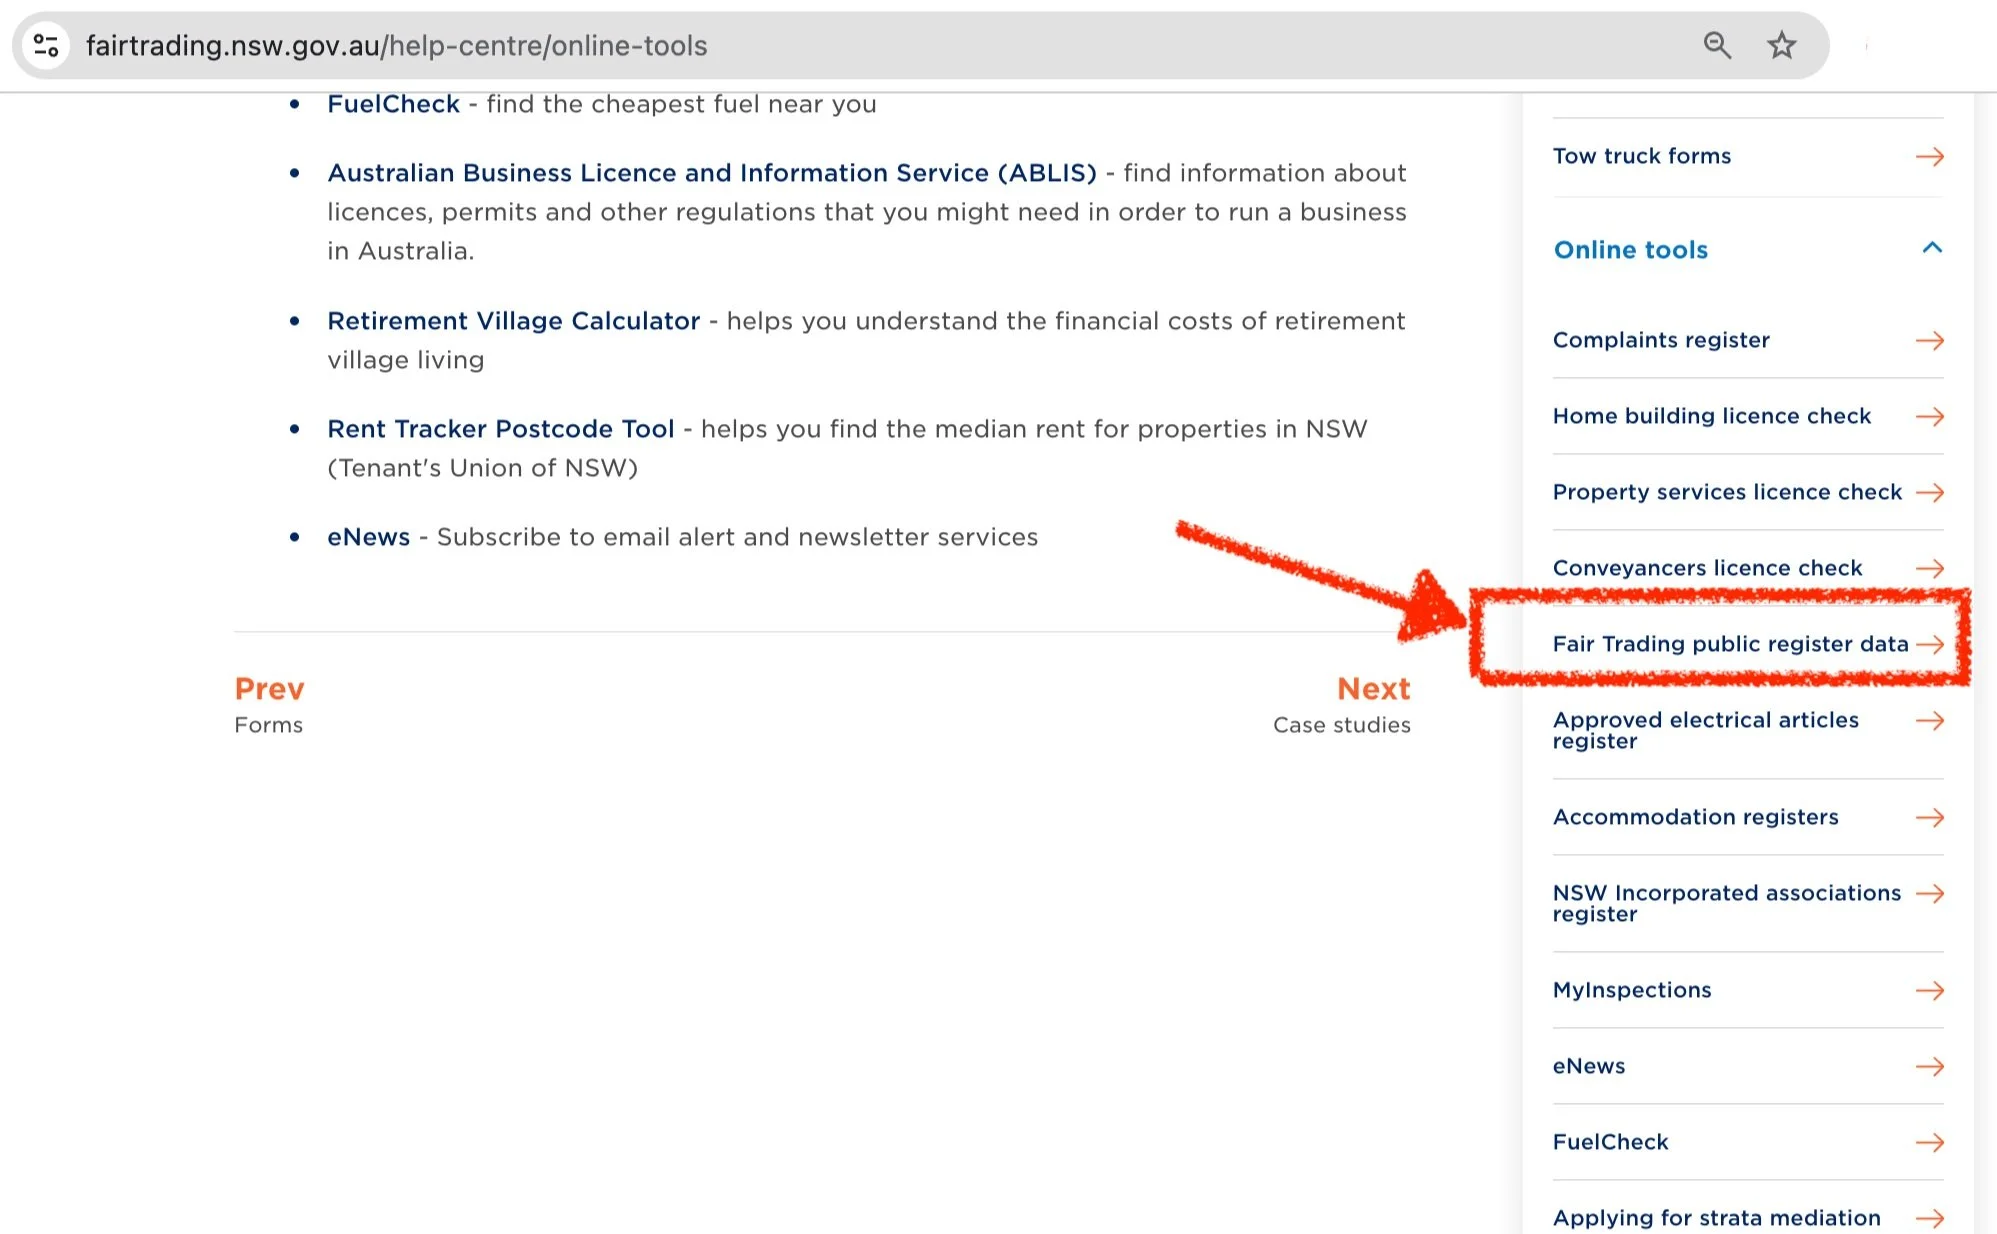Click the zoom magnifier icon in address bar

pos(1717,45)
